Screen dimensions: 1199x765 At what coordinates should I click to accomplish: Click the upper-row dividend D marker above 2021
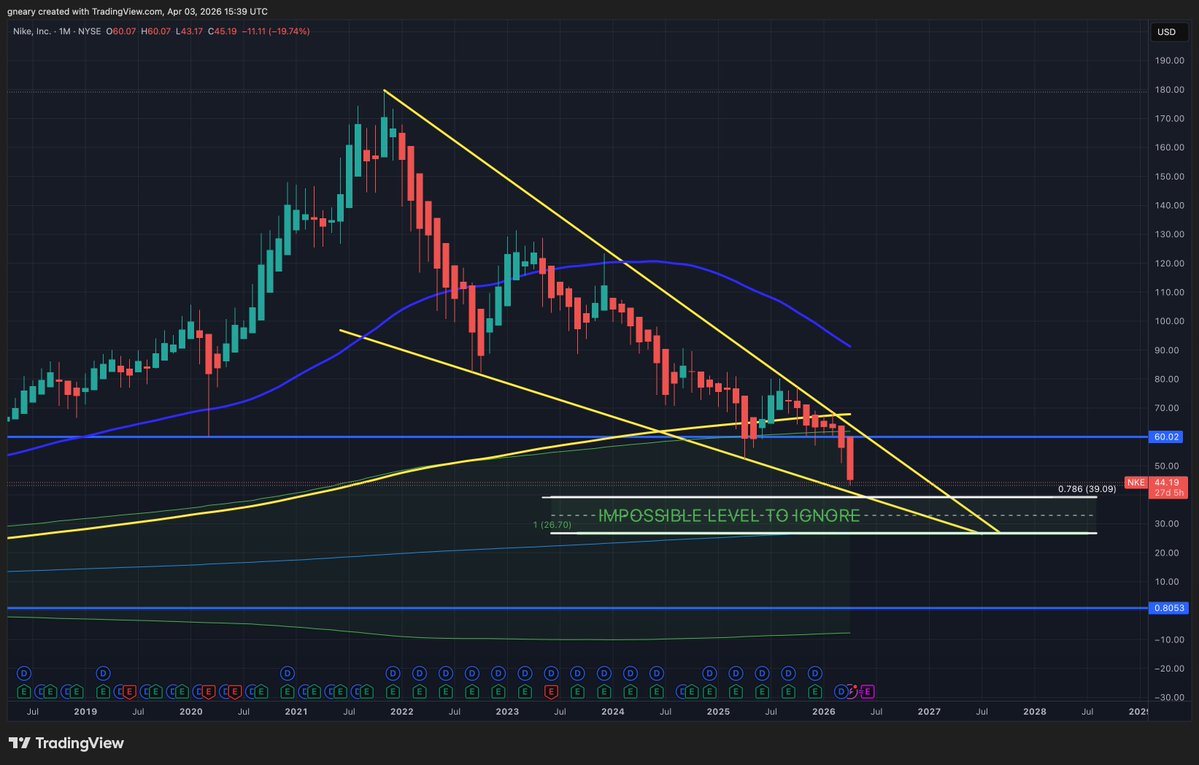(x=288, y=673)
